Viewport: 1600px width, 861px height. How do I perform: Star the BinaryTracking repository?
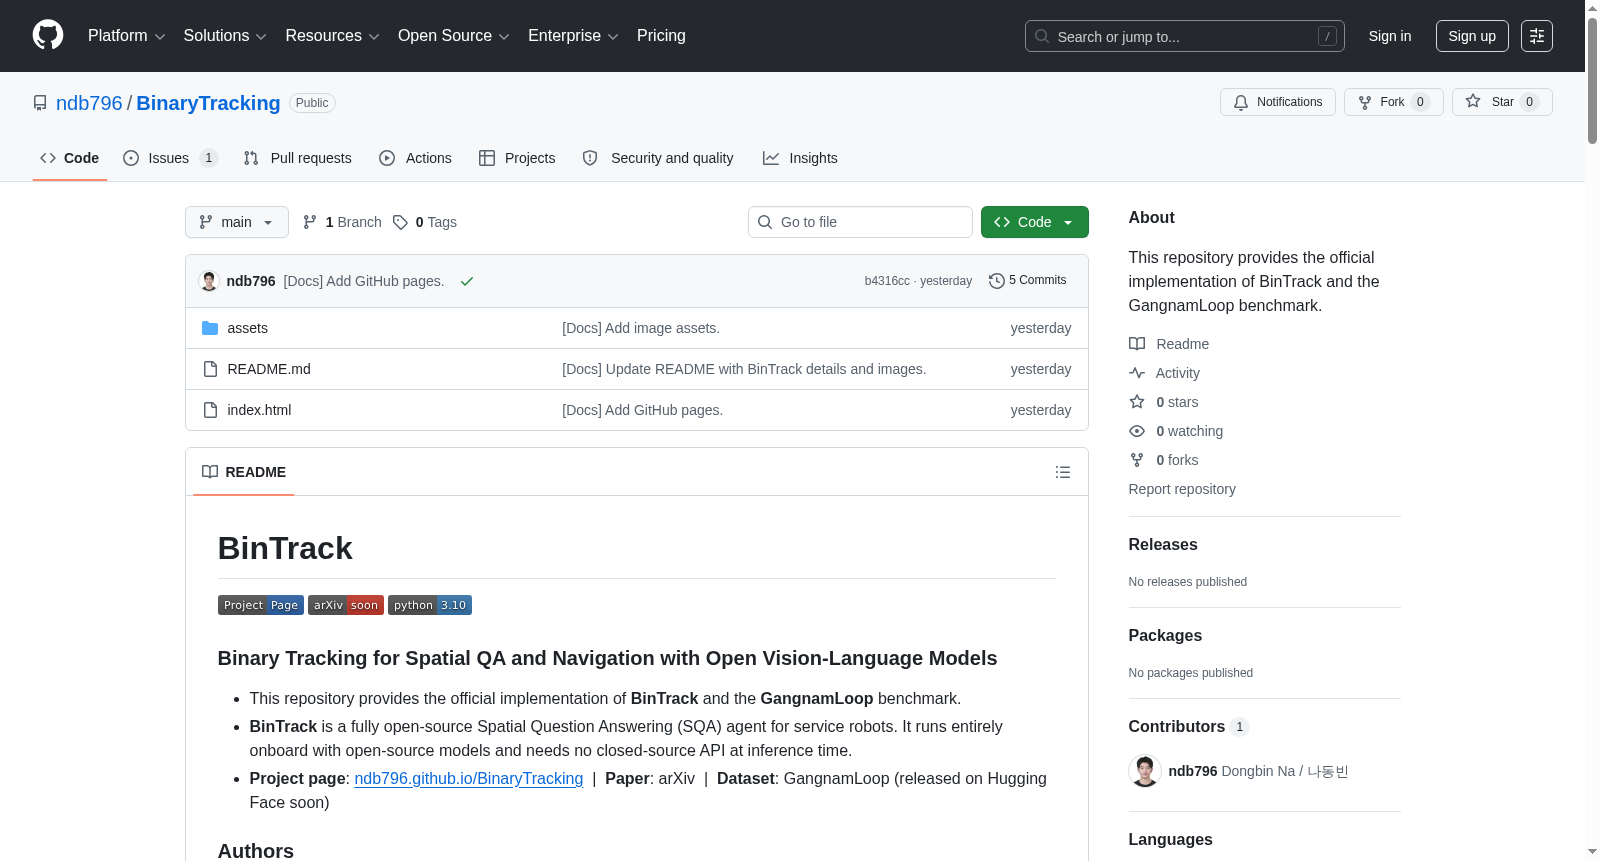(x=1502, y=102)
